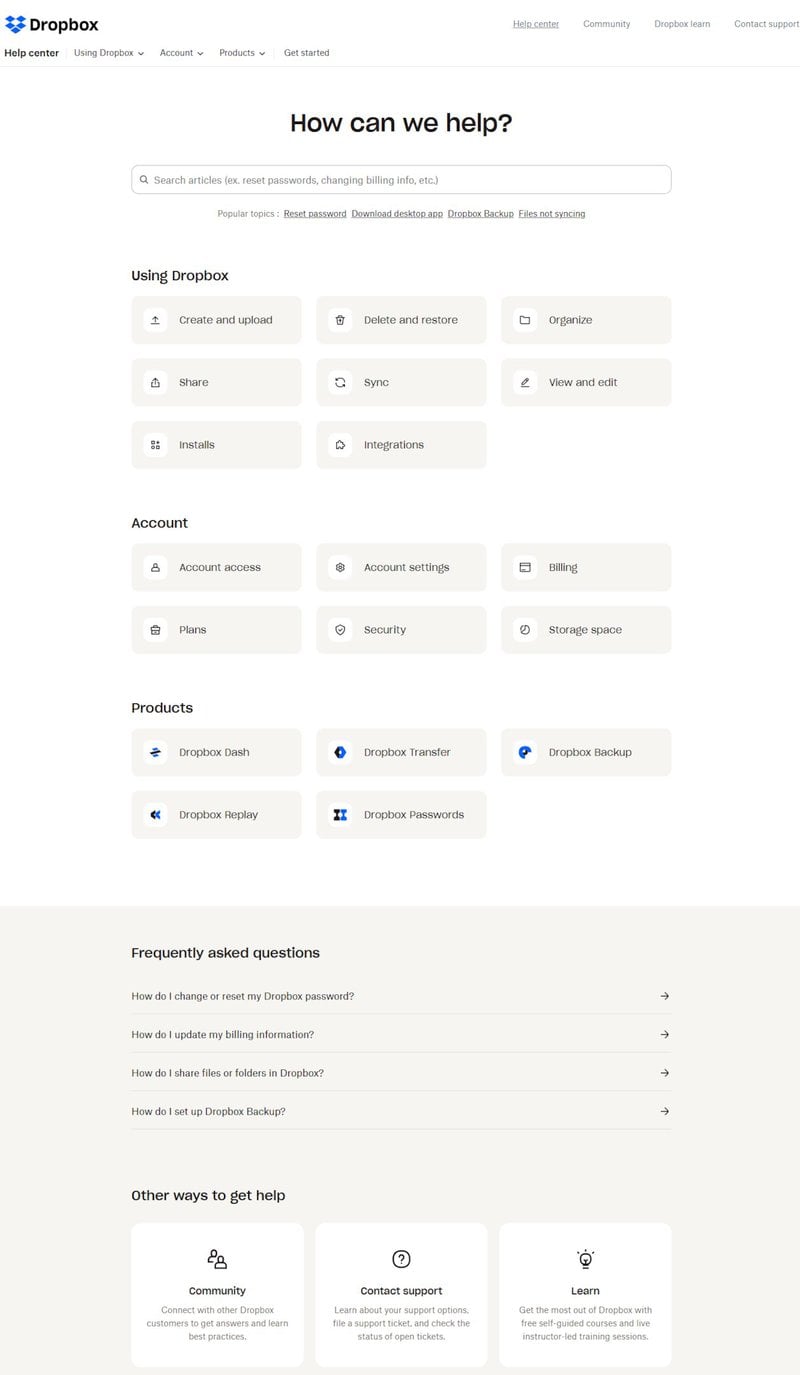
Task: Click the Delete and restore trash icon
Action: point(340,319)
